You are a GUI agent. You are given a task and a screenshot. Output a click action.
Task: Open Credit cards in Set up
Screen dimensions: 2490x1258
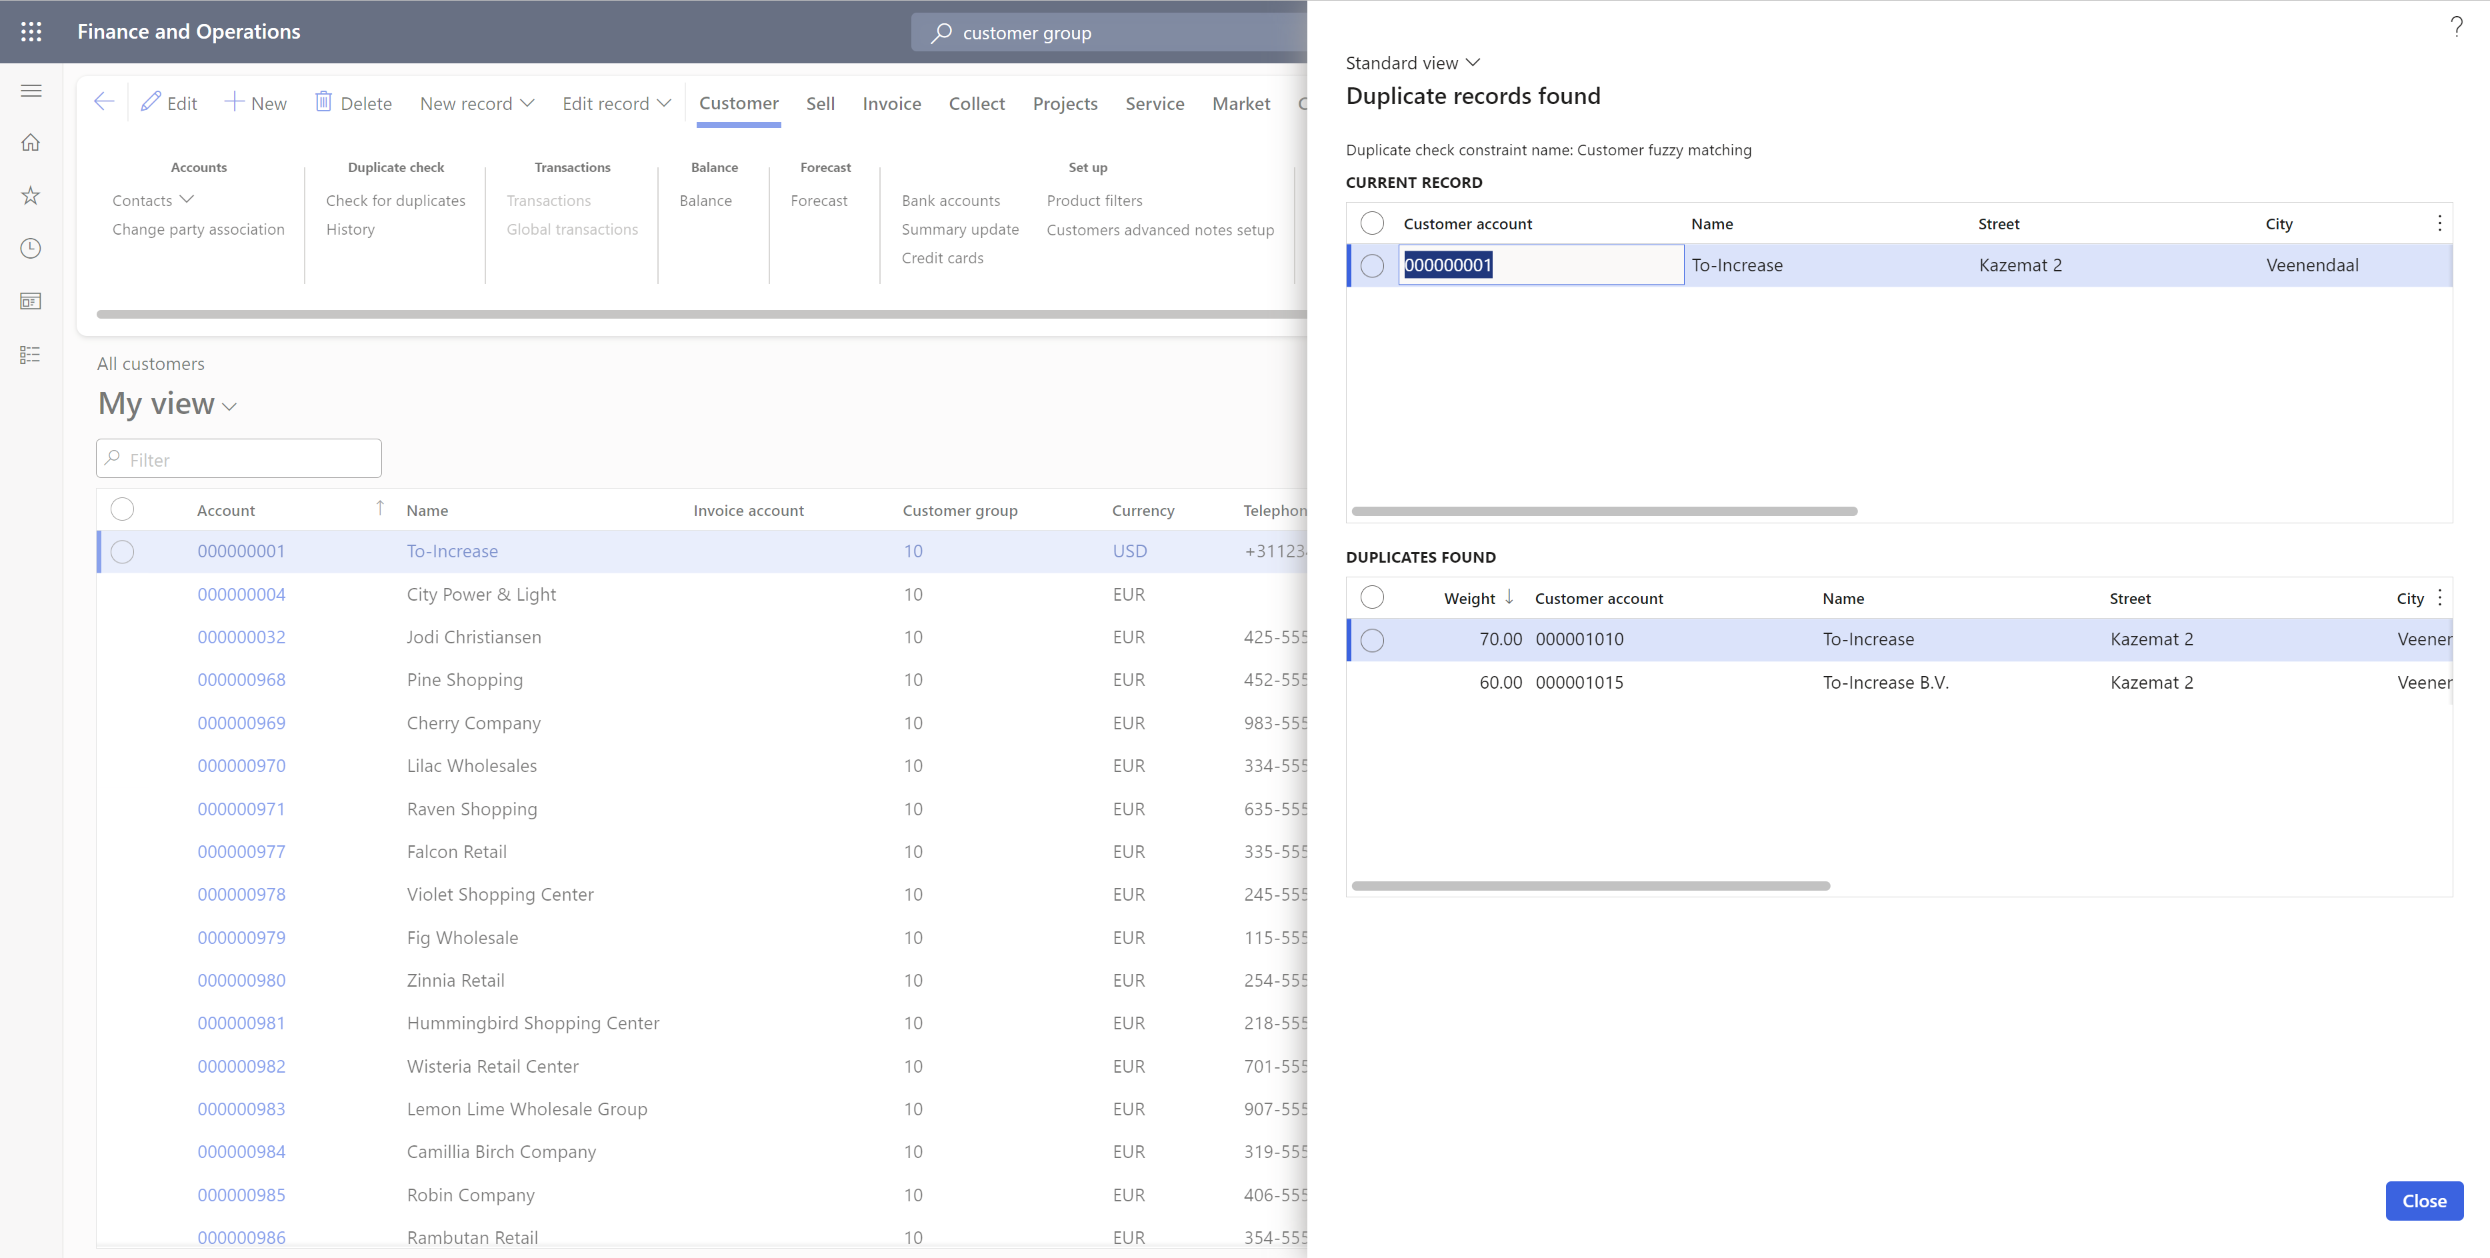(942, 258)
